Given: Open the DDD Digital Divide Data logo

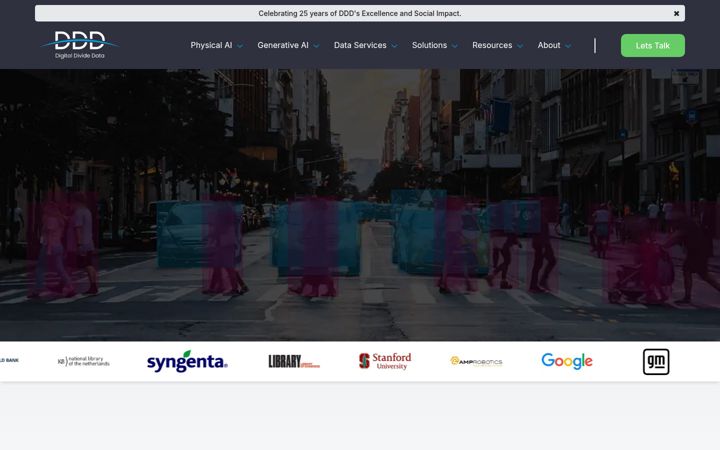Looking at the screenshot, I should [x=79, y=45].
